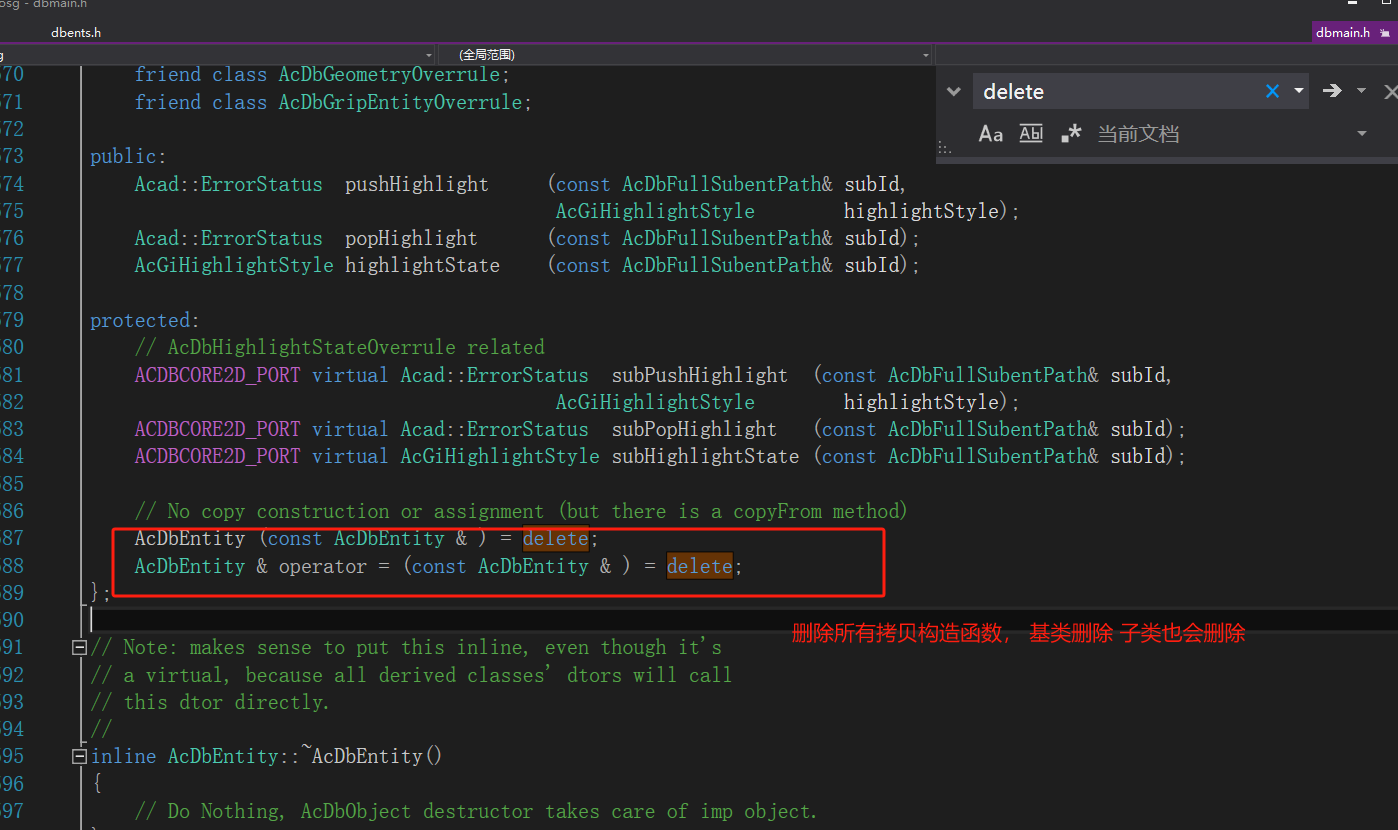Screen dimensions: 1398x830
Task: Open search history dropdown in find field
Action: tap(1298, 91)
